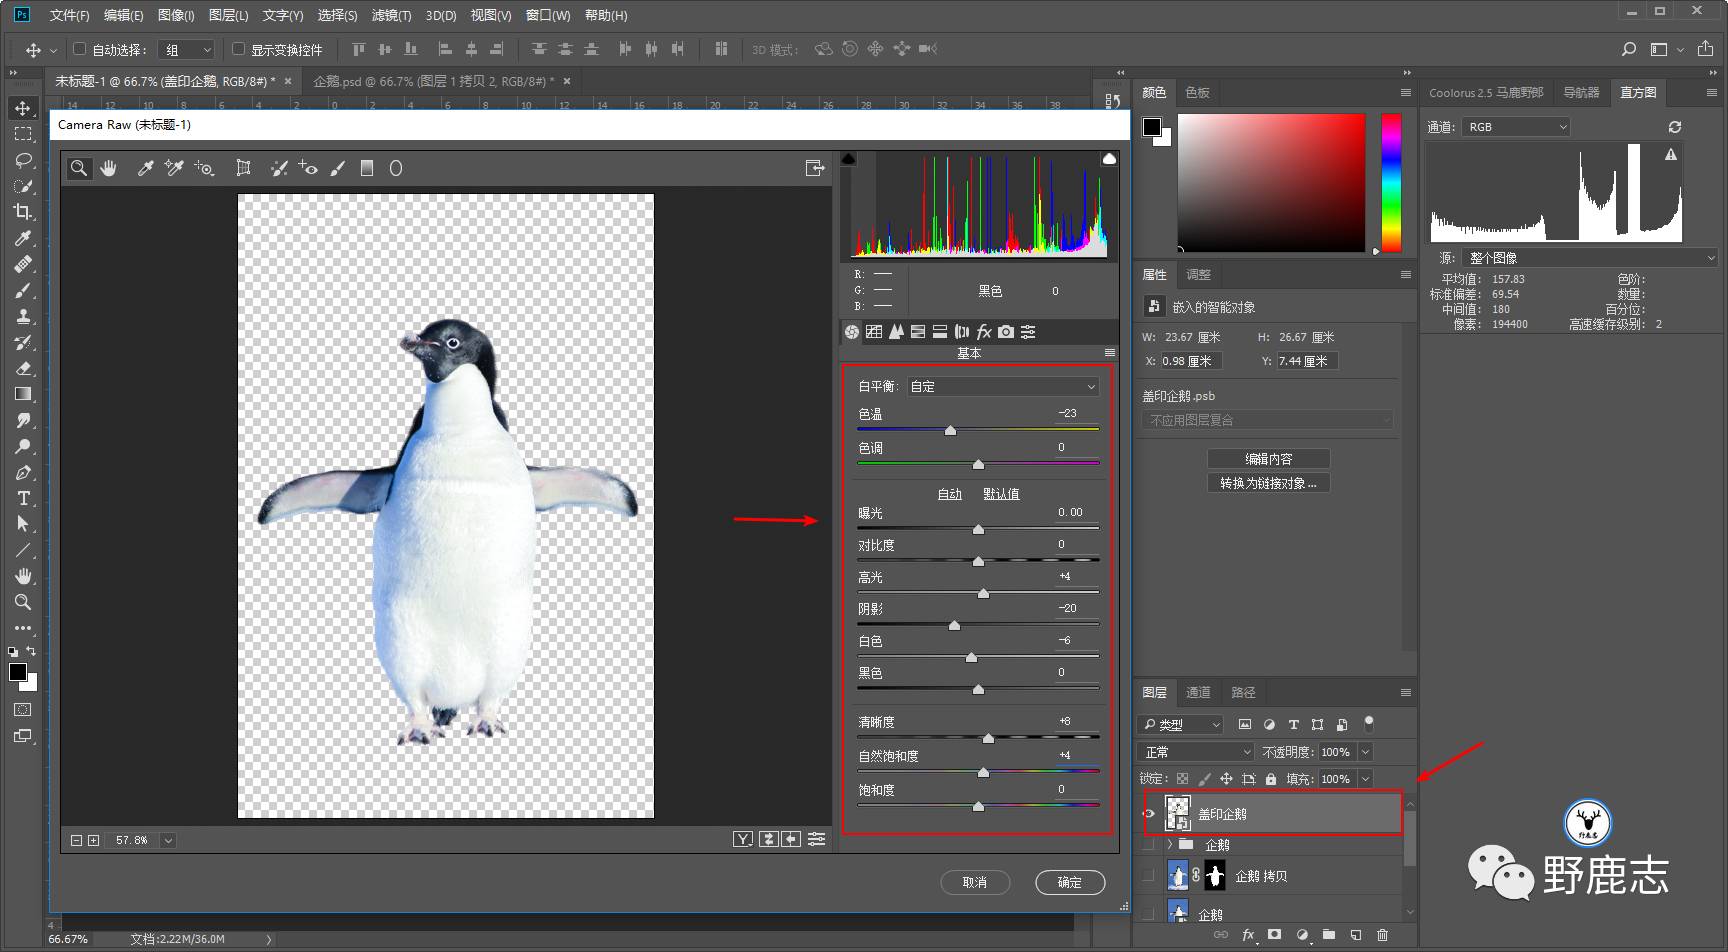Open the layer blend mode 正常 dropdown
Image resolution: width=1728 pixels, height=952 pixels.
1196,752
